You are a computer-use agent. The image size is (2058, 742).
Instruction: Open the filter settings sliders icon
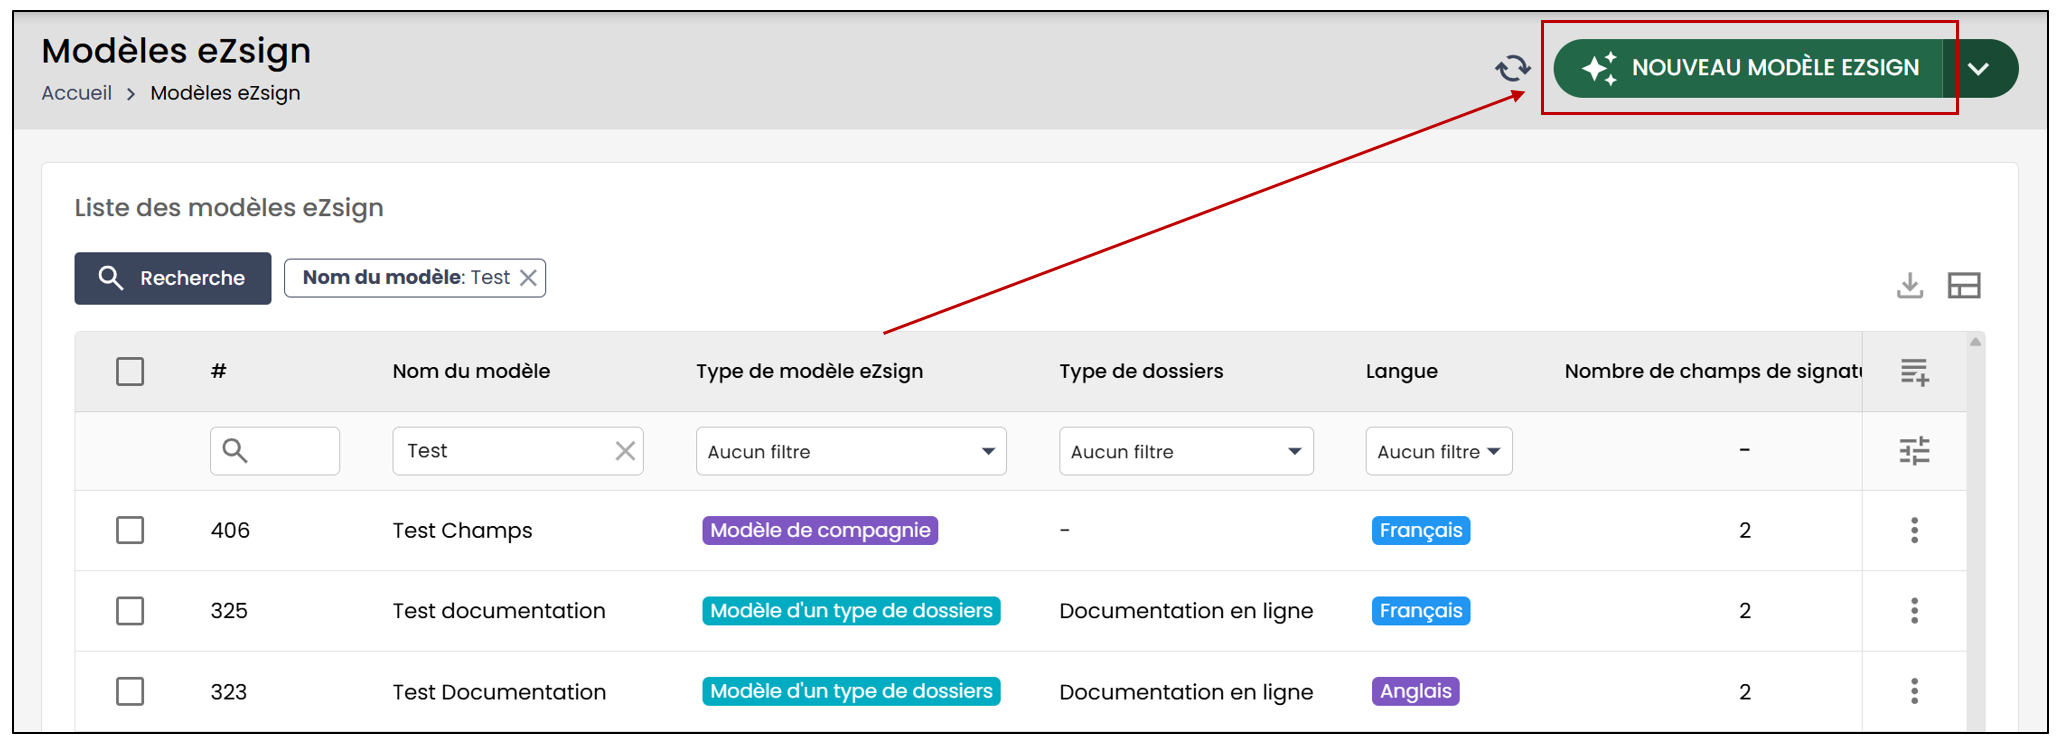pos(1915,451)
